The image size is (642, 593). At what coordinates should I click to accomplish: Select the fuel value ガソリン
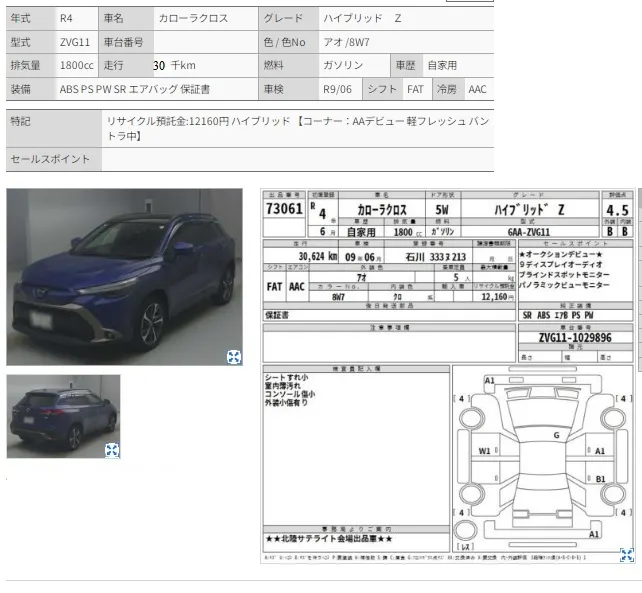343,66
